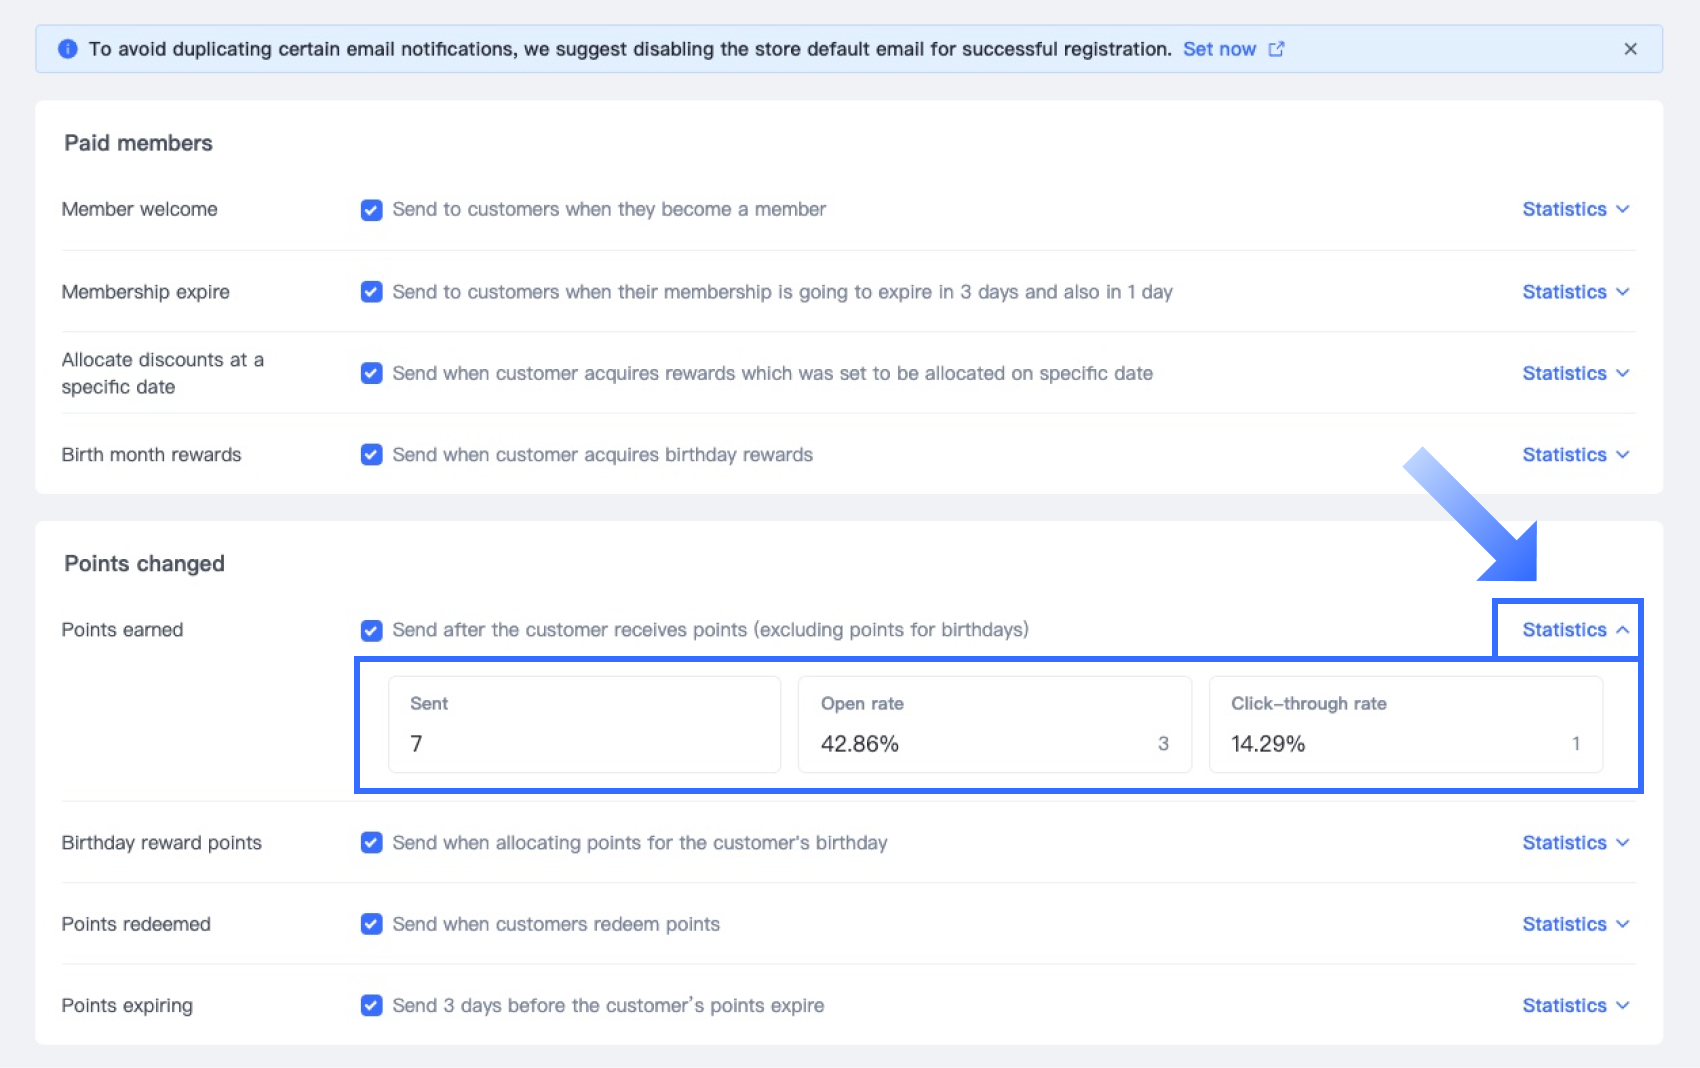Uncheck the Member welcome email checkbox
1700x1068 pixels.
pyautogui.click(x=371, y=210)
